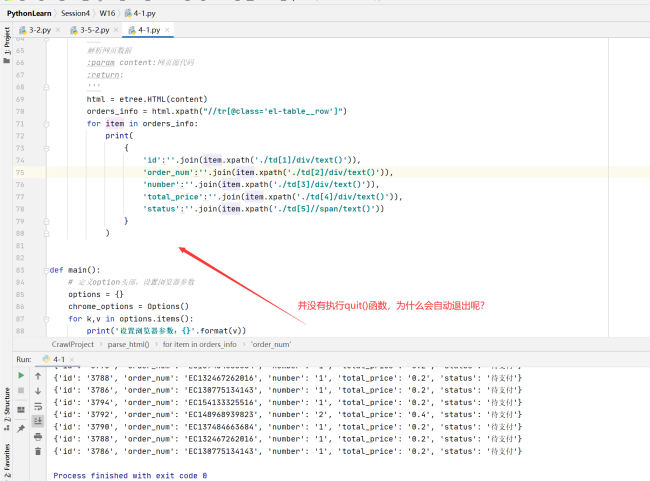The width and height of the screenshot is (650, 481).
Task: Click the 'order_num' dictionary key on line 75
Action: pyautogui.click(x=168, y=172)
